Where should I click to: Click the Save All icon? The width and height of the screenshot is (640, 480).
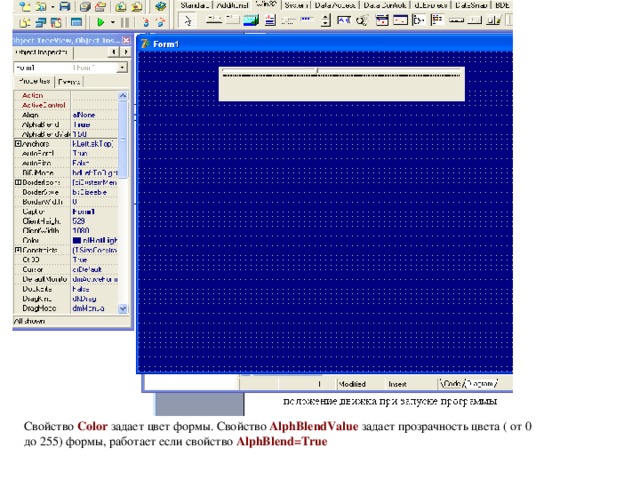(85, 7)
